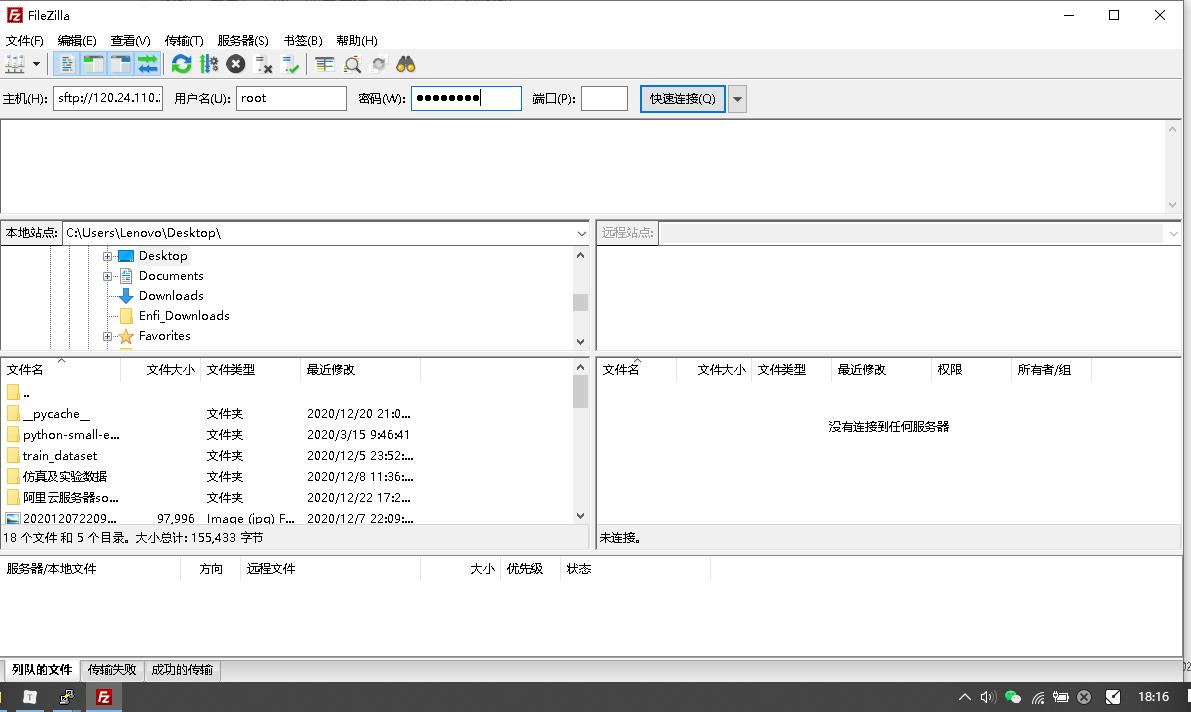
Task: Click the remote 权限 column header
Action: (x=971, y=369)
